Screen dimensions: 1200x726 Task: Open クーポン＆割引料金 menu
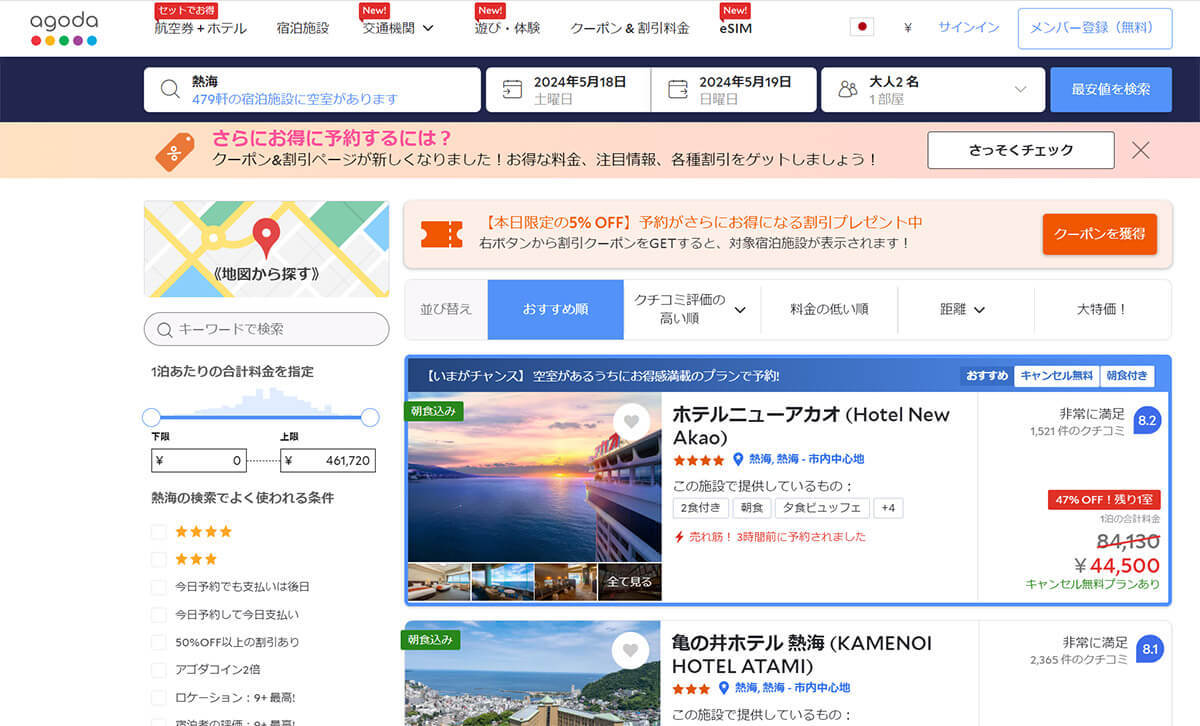[630, 28]
